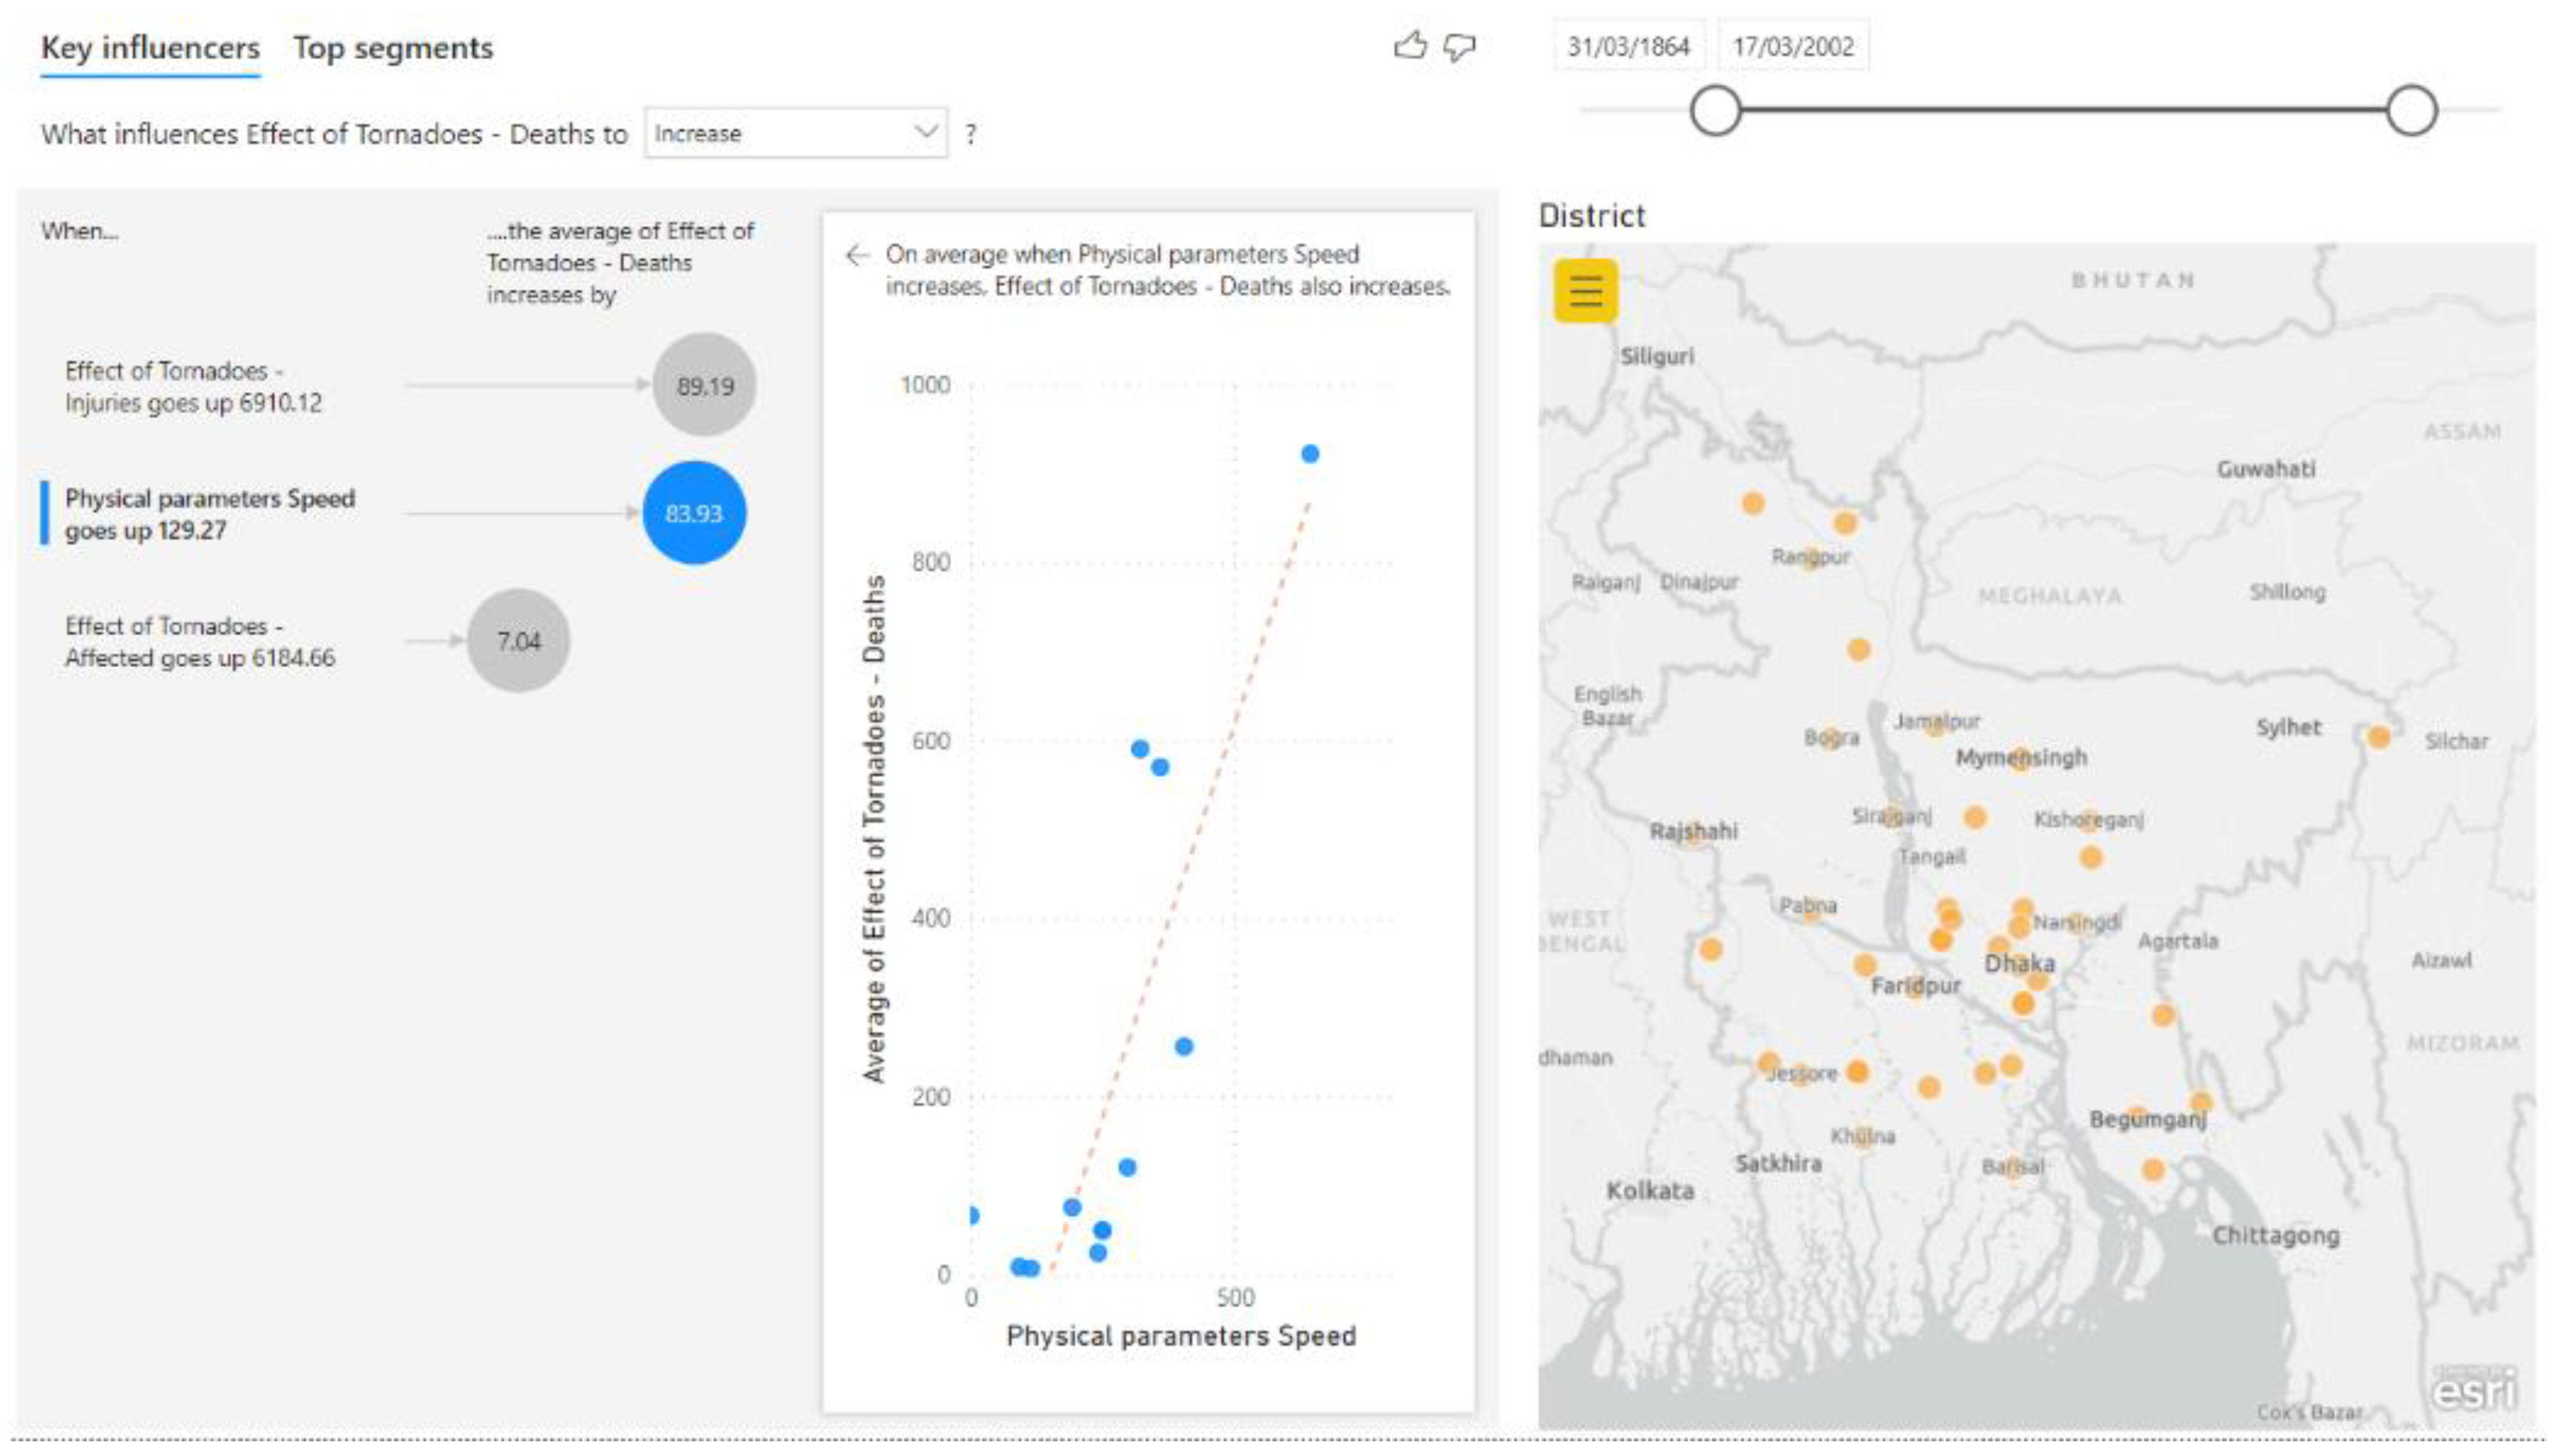The image size is (2553, 1456).
Task: Click the Esri logo on map
Action: [2473, 1389]
